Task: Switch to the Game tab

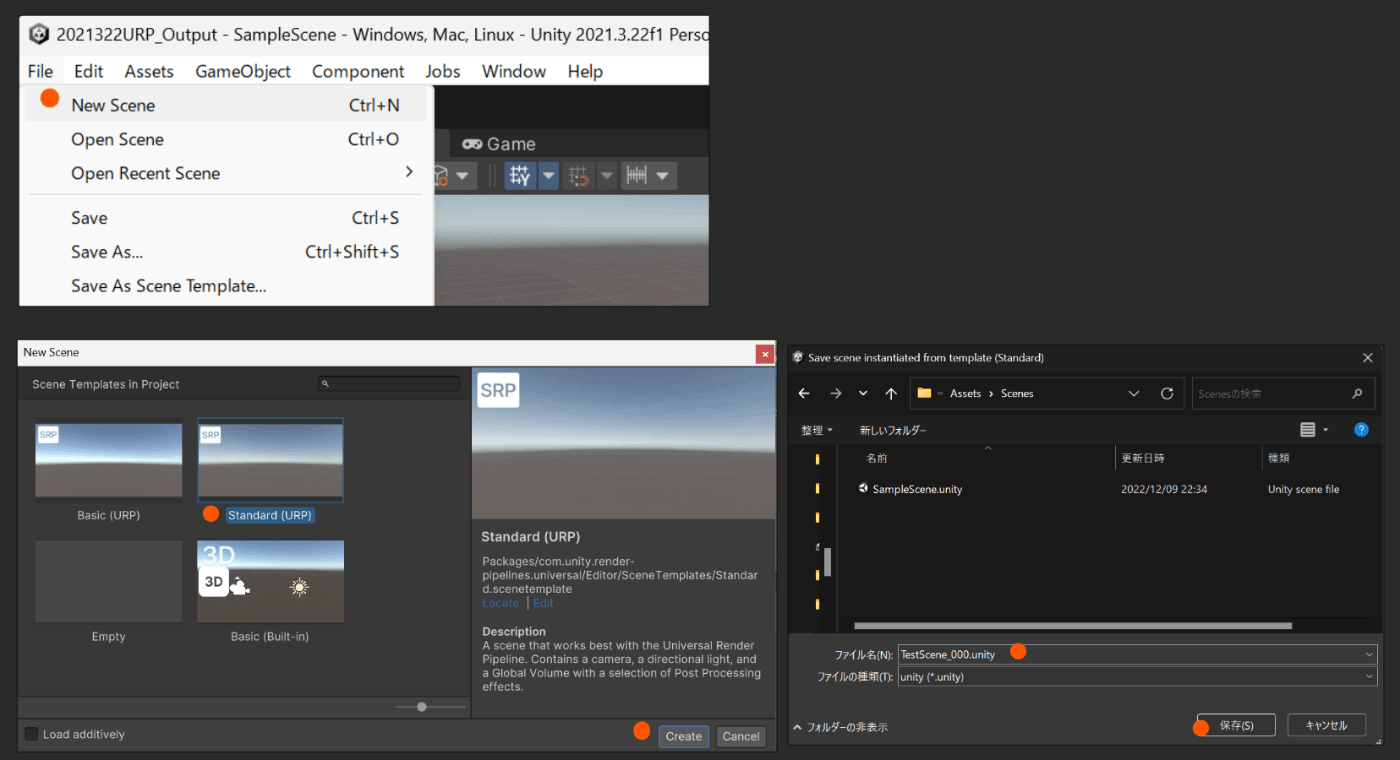Action: [499, 144]
